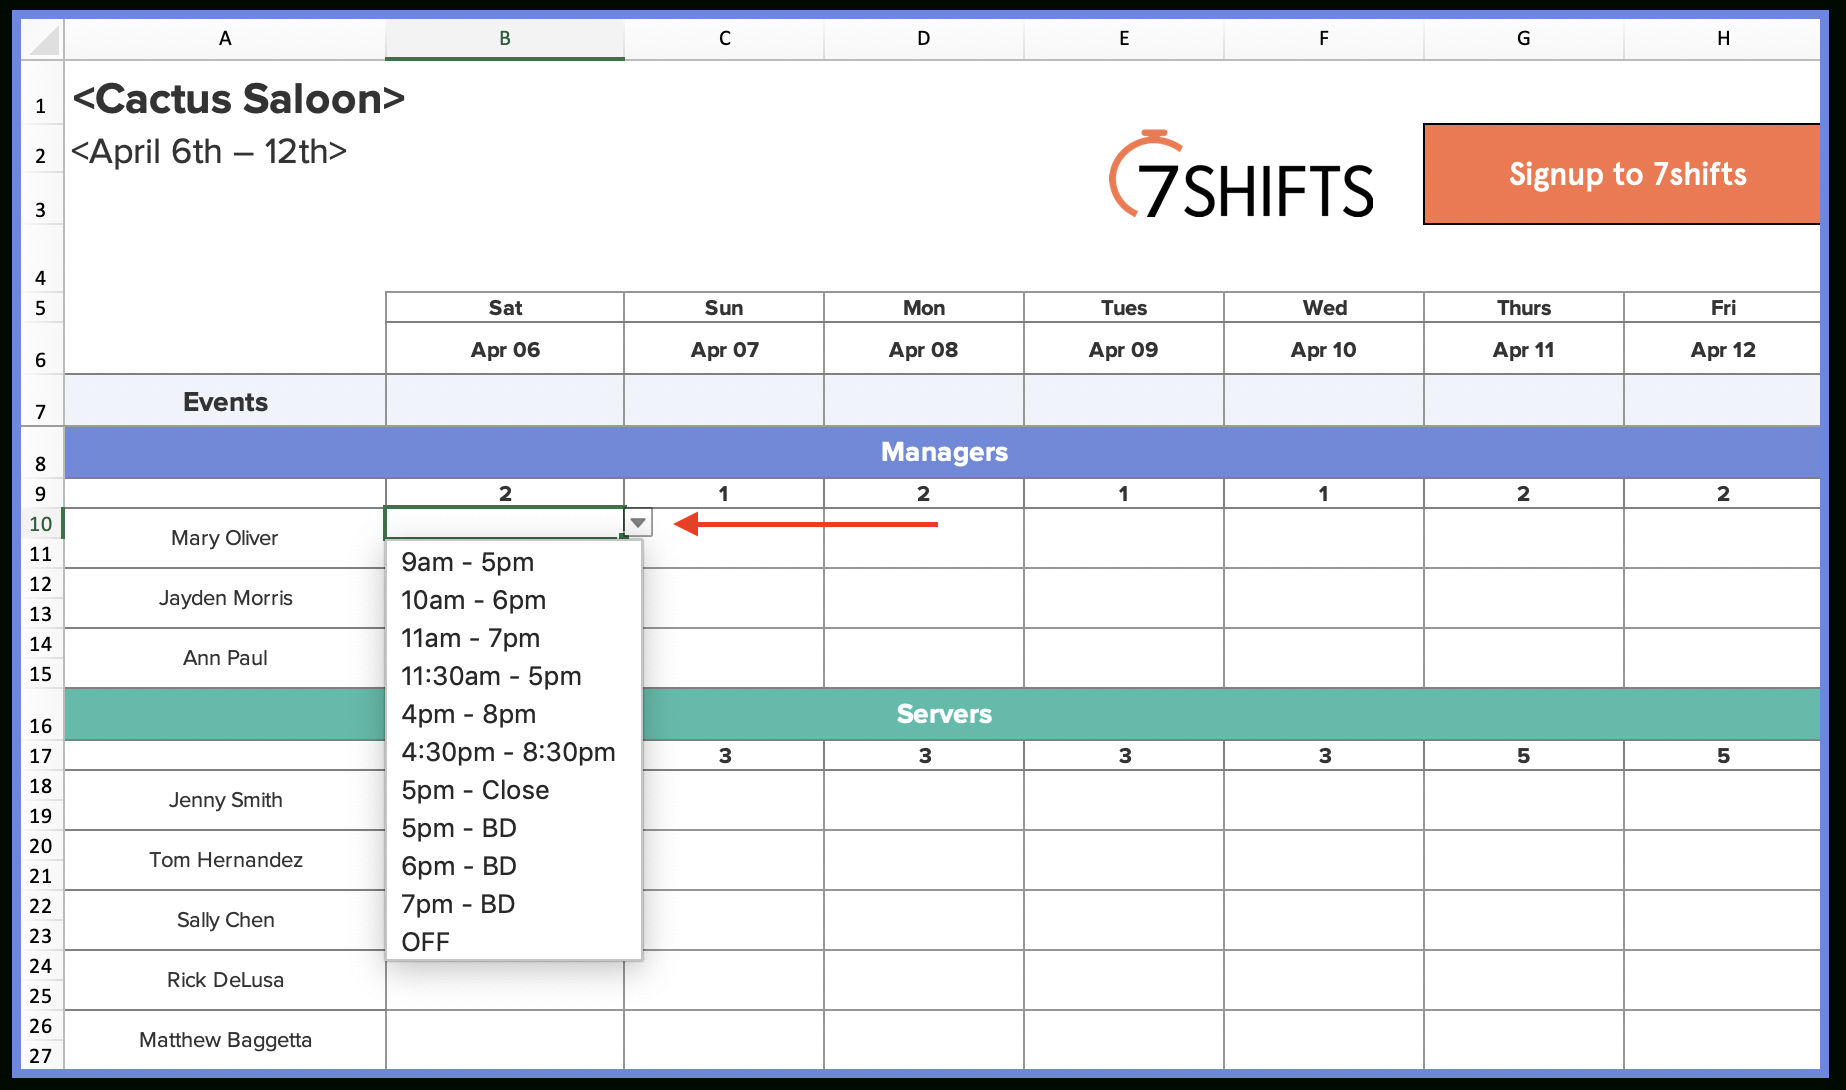Click the Apr 09 date cell
Viewport: 1846px width, 1090px height.
tap(1124, 349)
